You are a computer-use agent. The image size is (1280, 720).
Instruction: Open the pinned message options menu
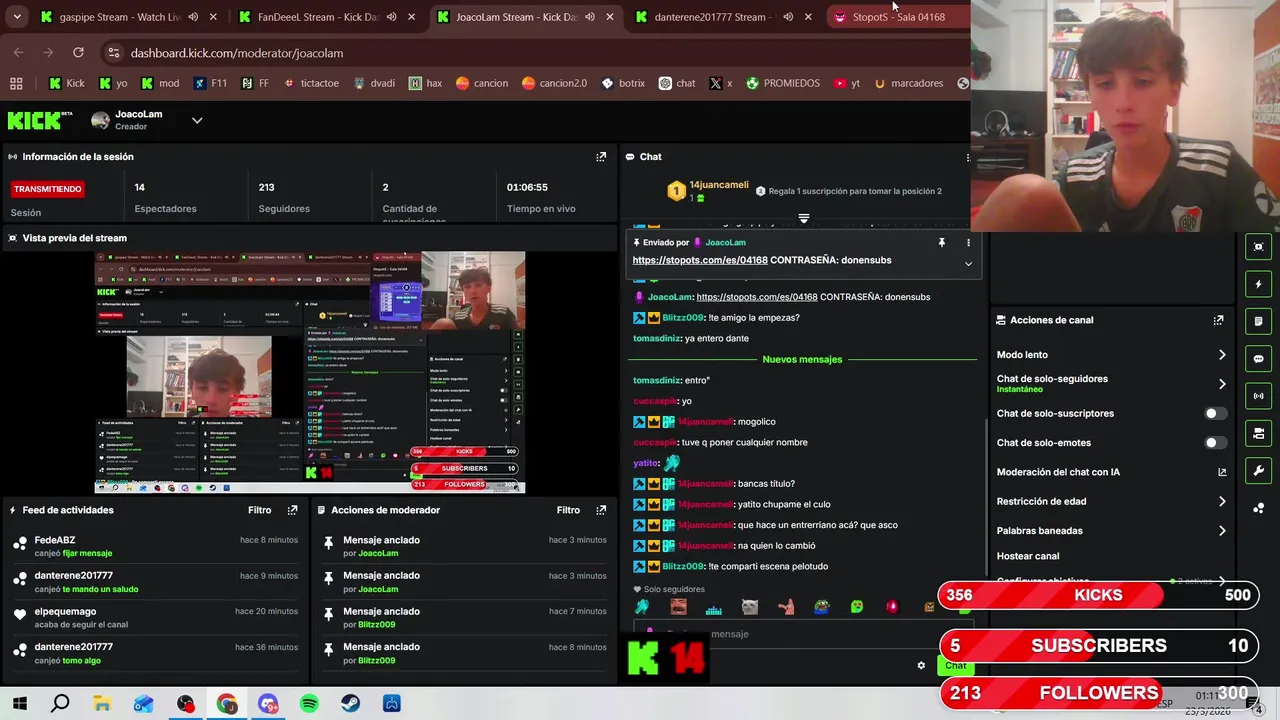[x=968, y=242]
